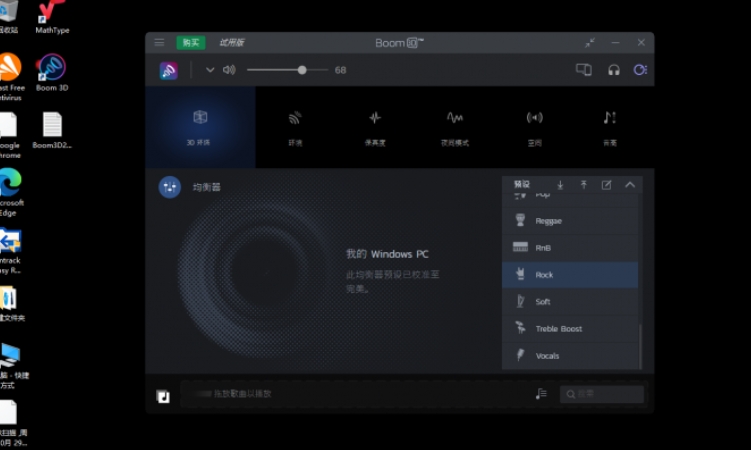Select the headphones type icon
Screen dimensions: 751x450
click(x=614, y=70)
